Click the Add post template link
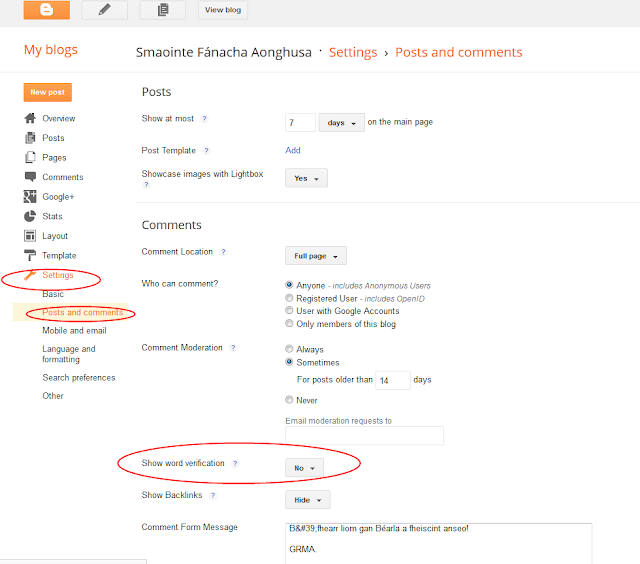Image resolution: width=640 pixels, height=564 pixels. pos(293,150)
